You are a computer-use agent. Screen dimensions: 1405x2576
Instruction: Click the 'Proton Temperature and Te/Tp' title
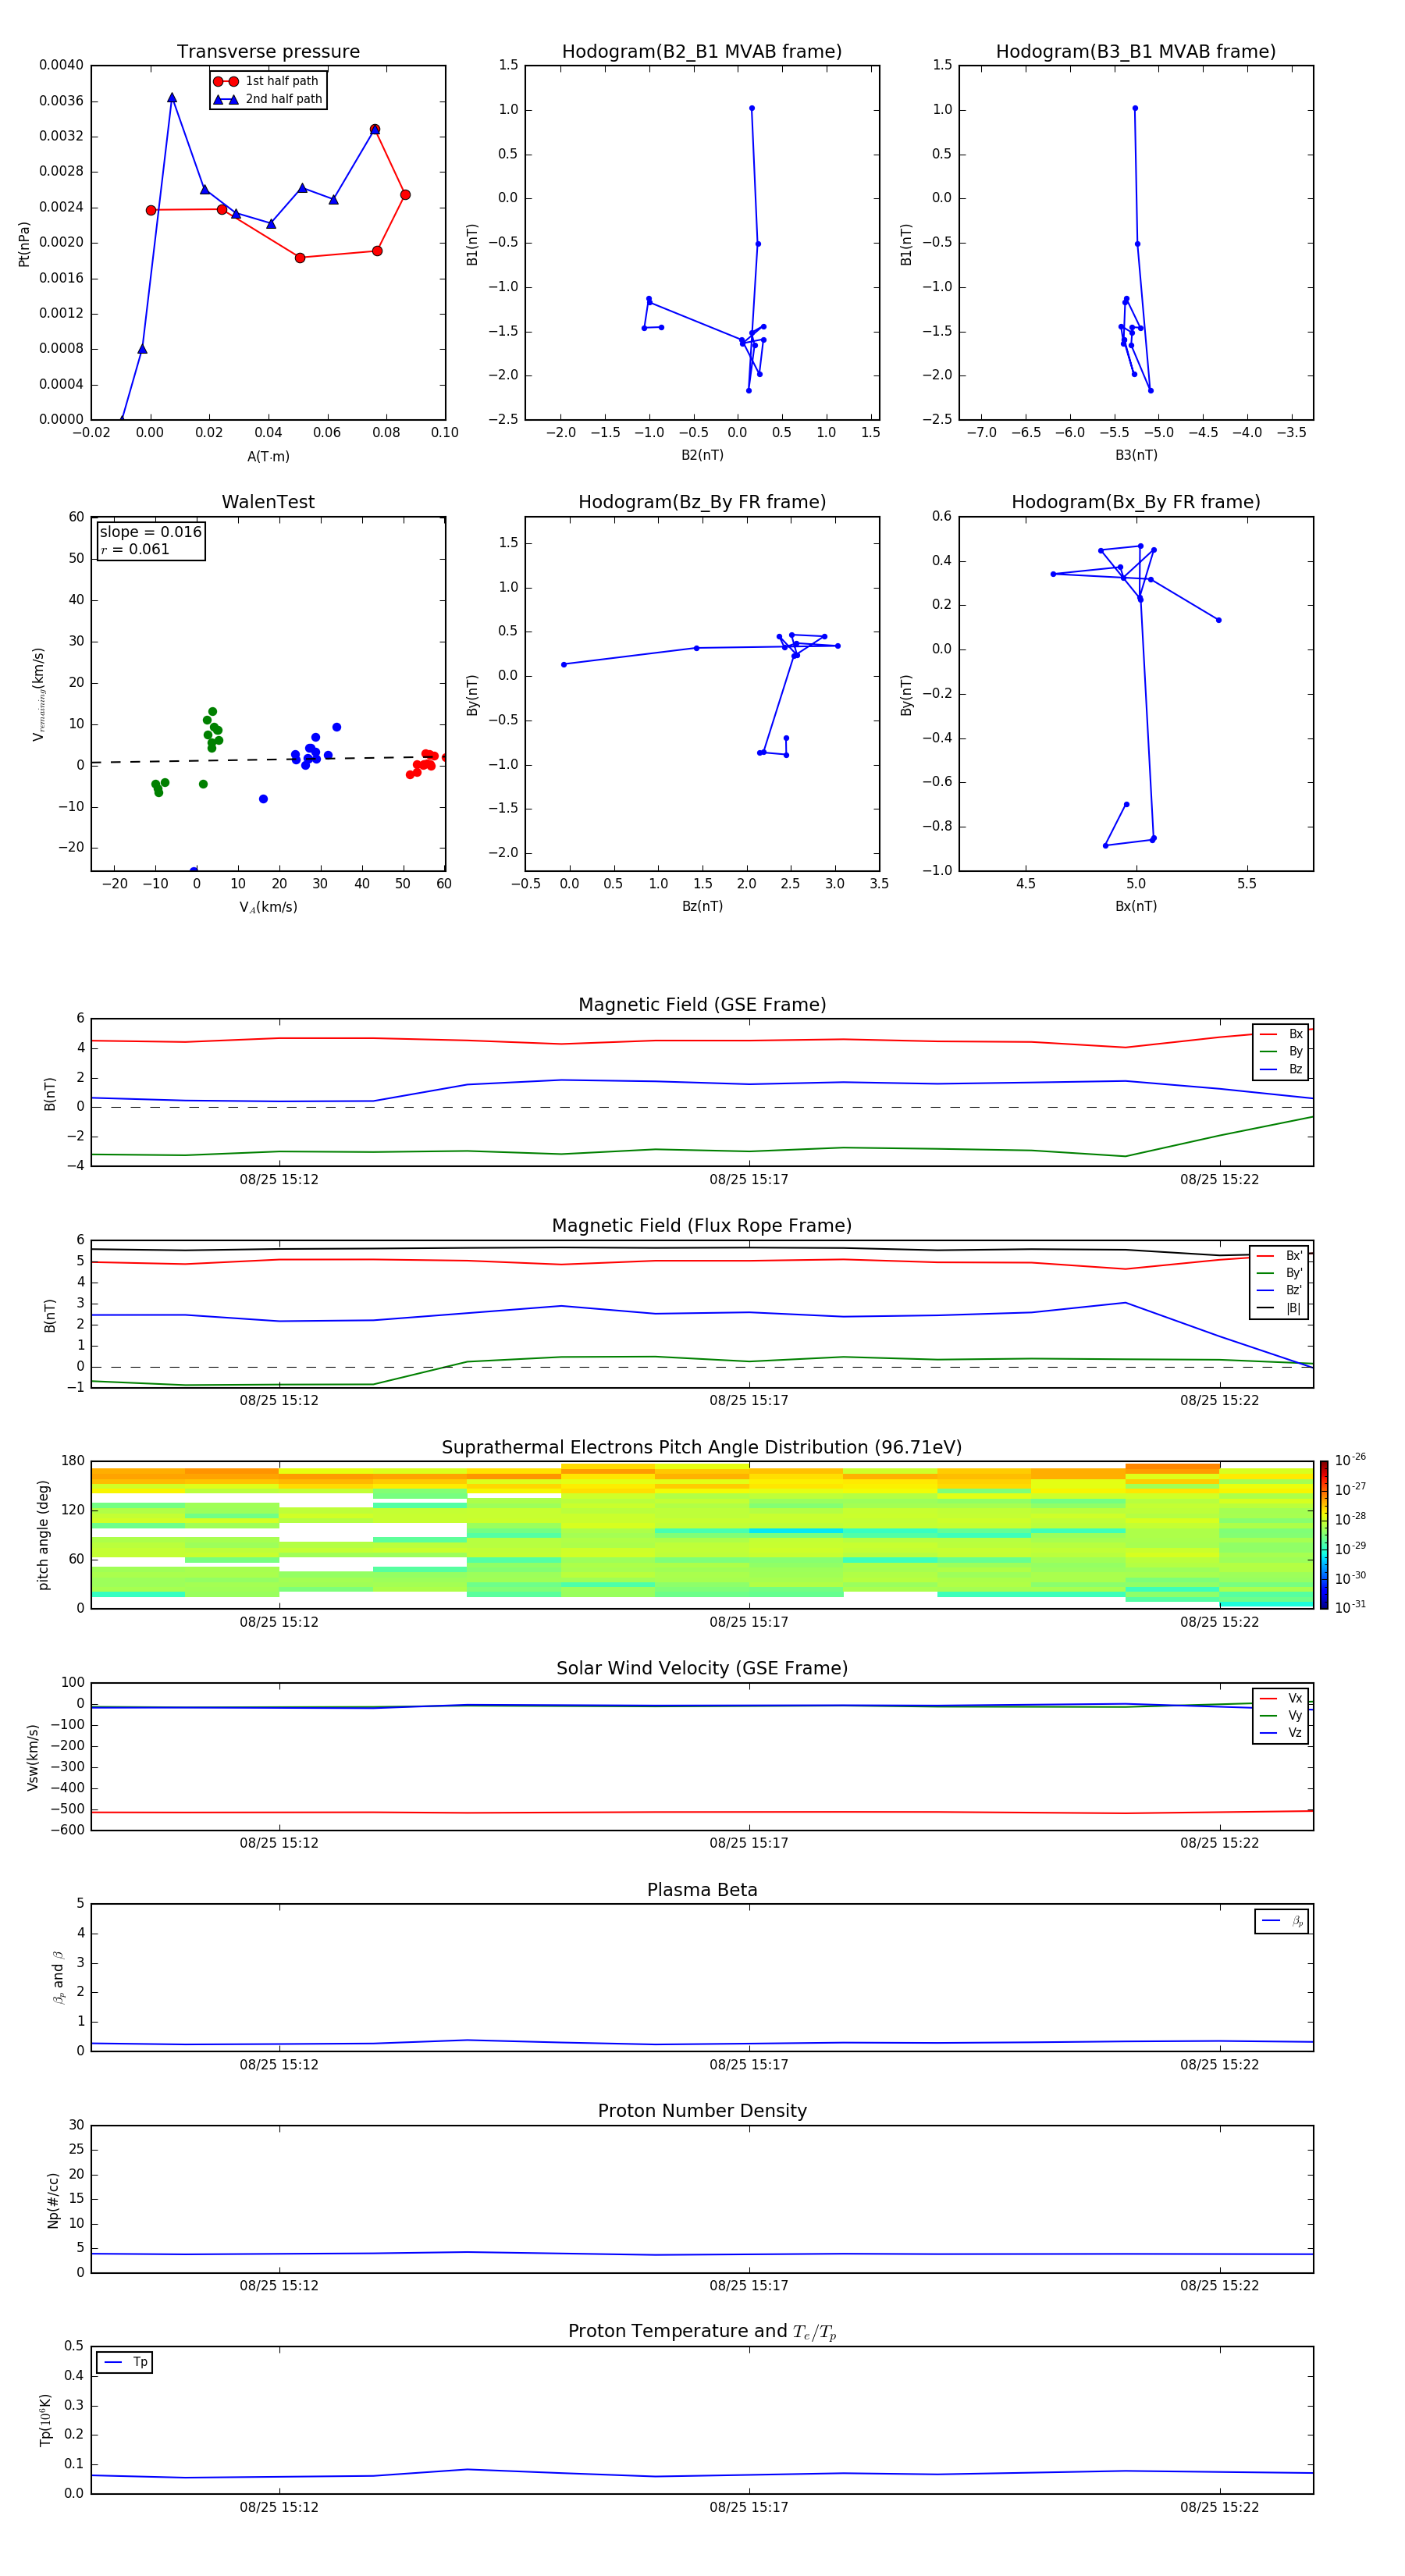[702, 2332]
